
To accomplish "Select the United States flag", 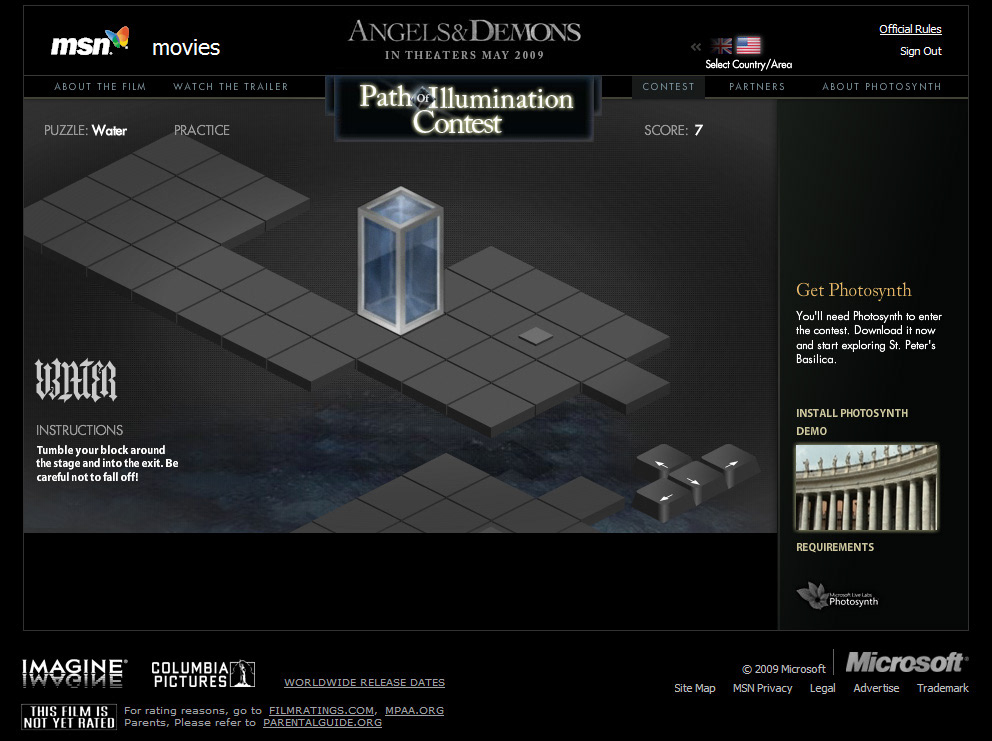I will [748, 46].
